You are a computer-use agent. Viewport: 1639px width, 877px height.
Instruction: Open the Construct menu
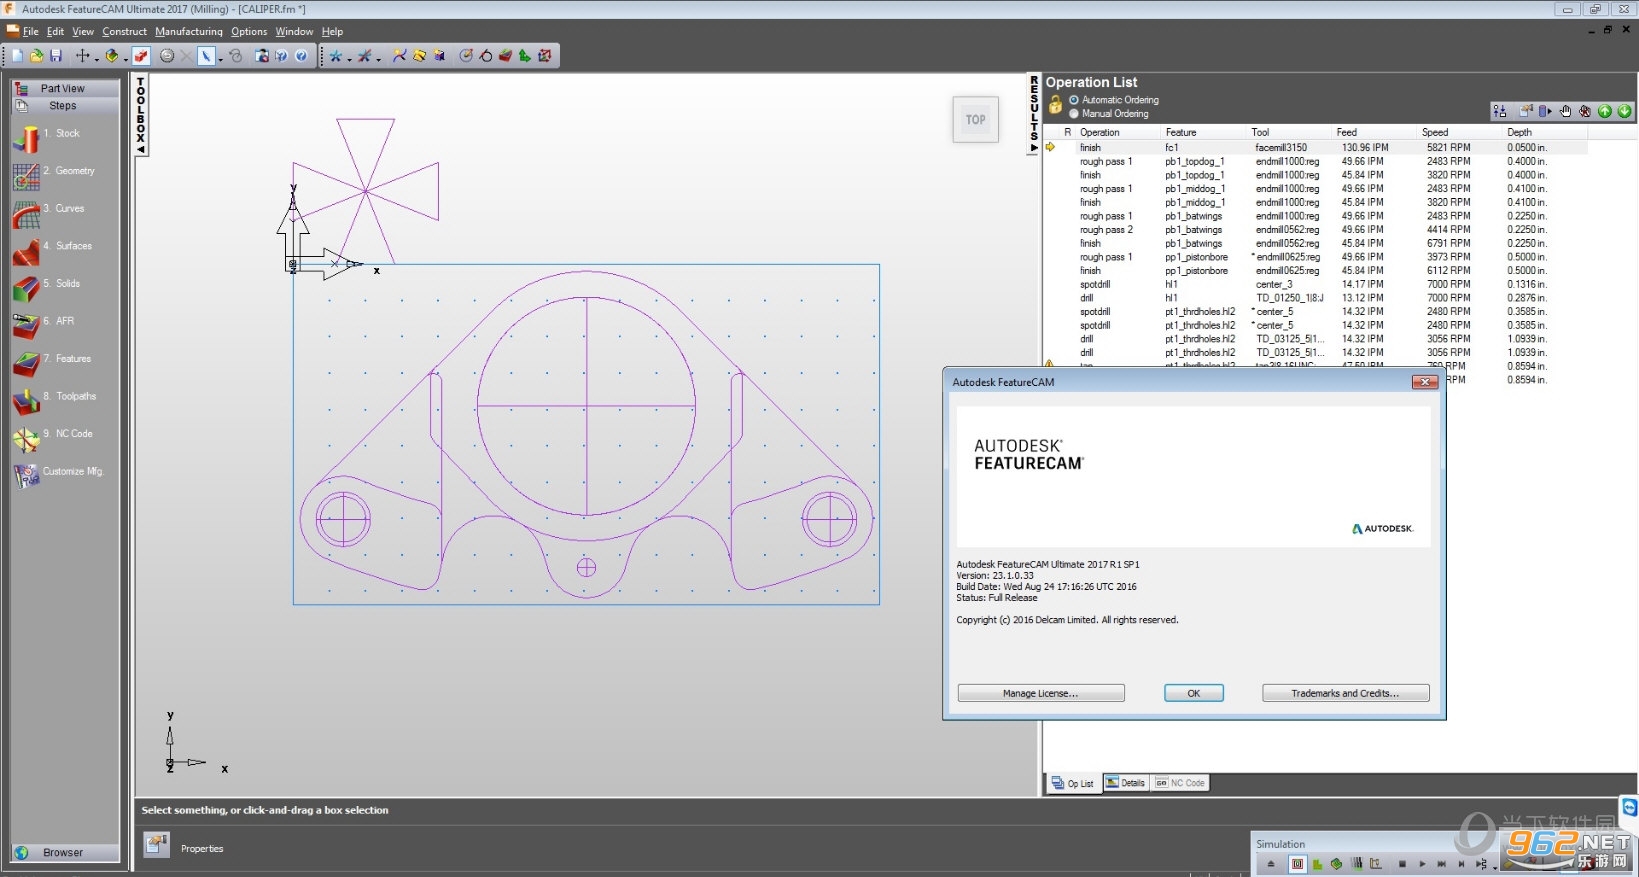tap(124, 31)
